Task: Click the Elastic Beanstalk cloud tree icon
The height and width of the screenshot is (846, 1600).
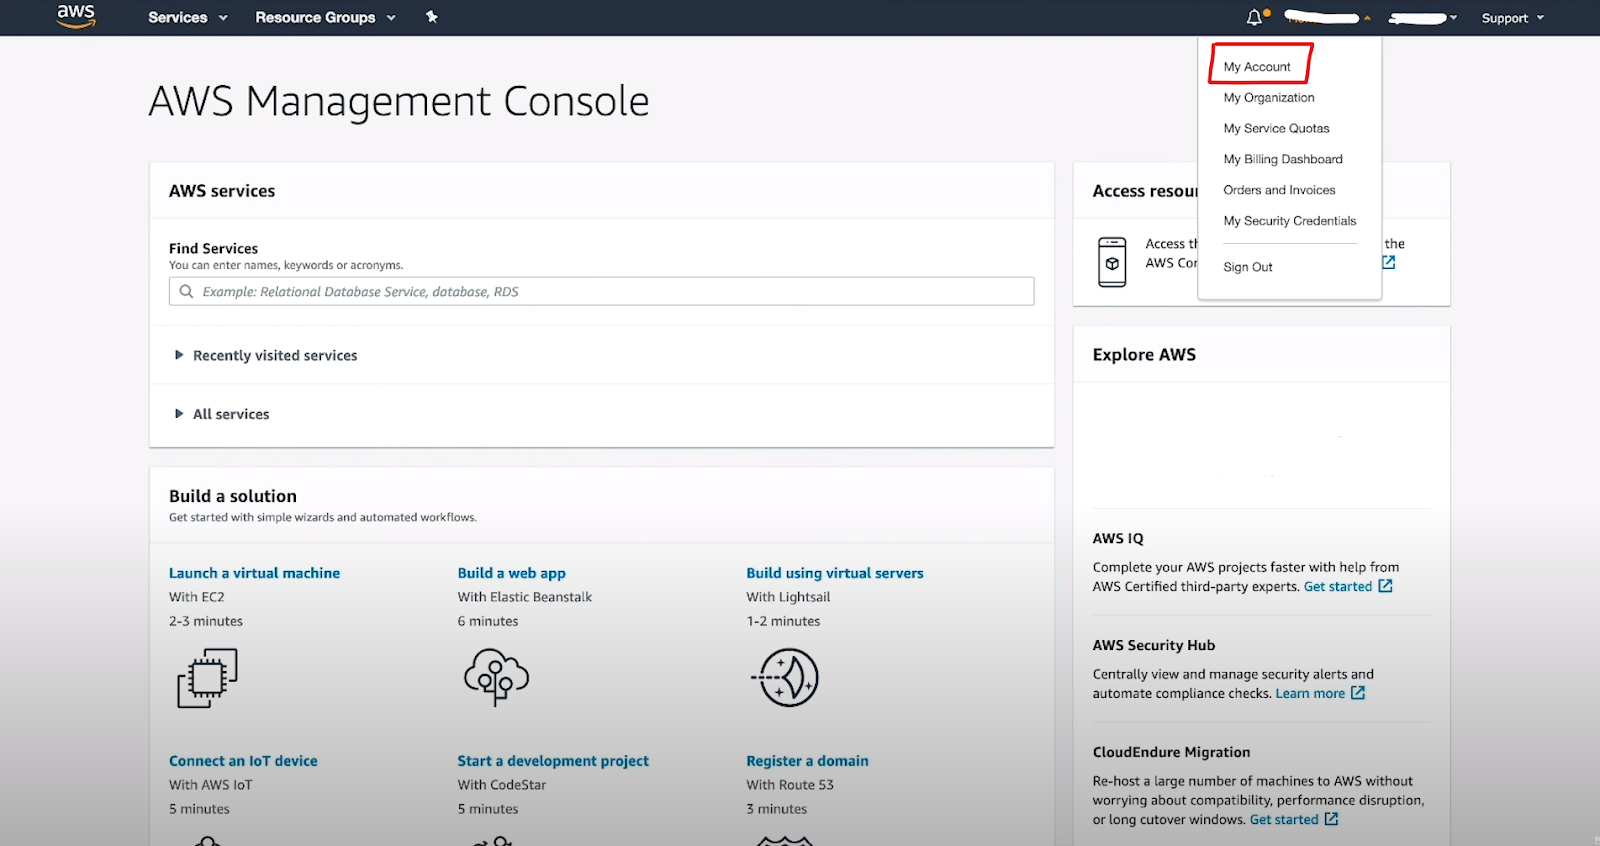Action: point(496,677)
